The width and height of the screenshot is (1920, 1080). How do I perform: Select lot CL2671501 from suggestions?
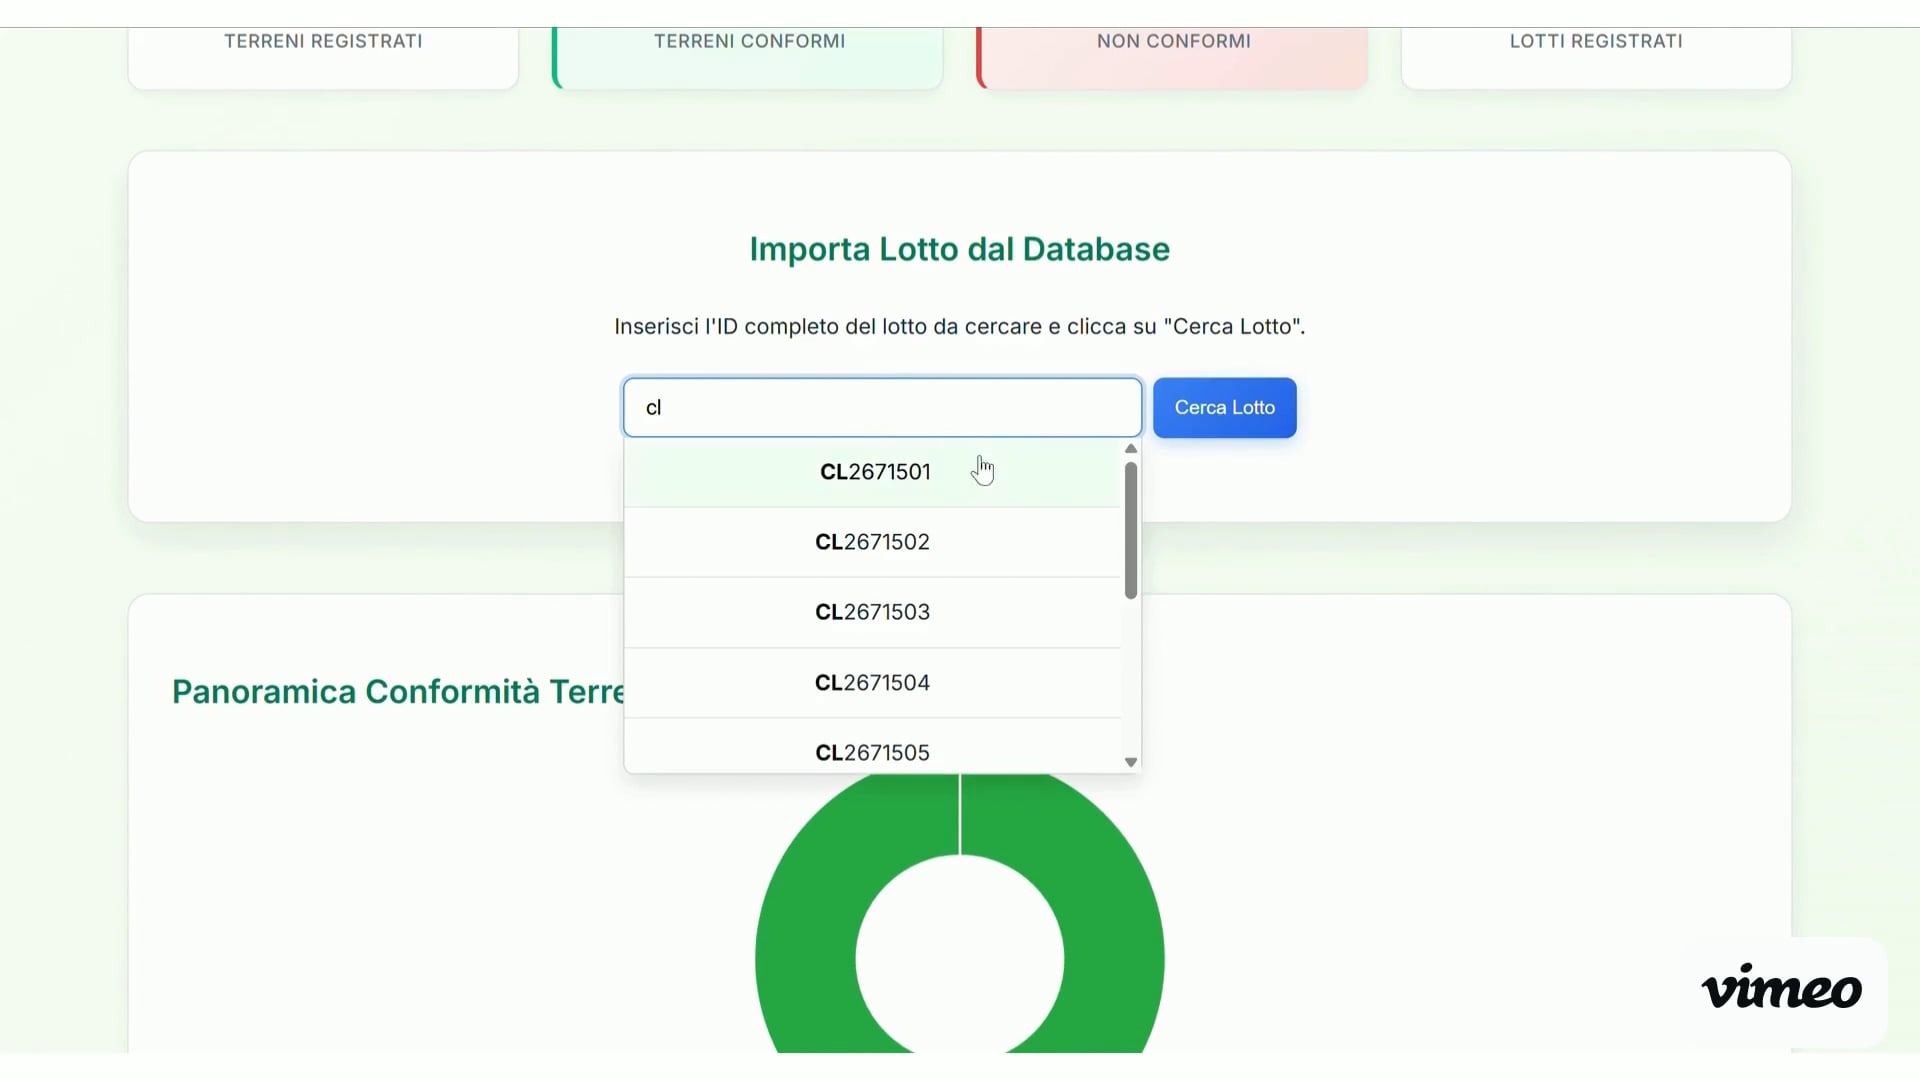point(874,472)
